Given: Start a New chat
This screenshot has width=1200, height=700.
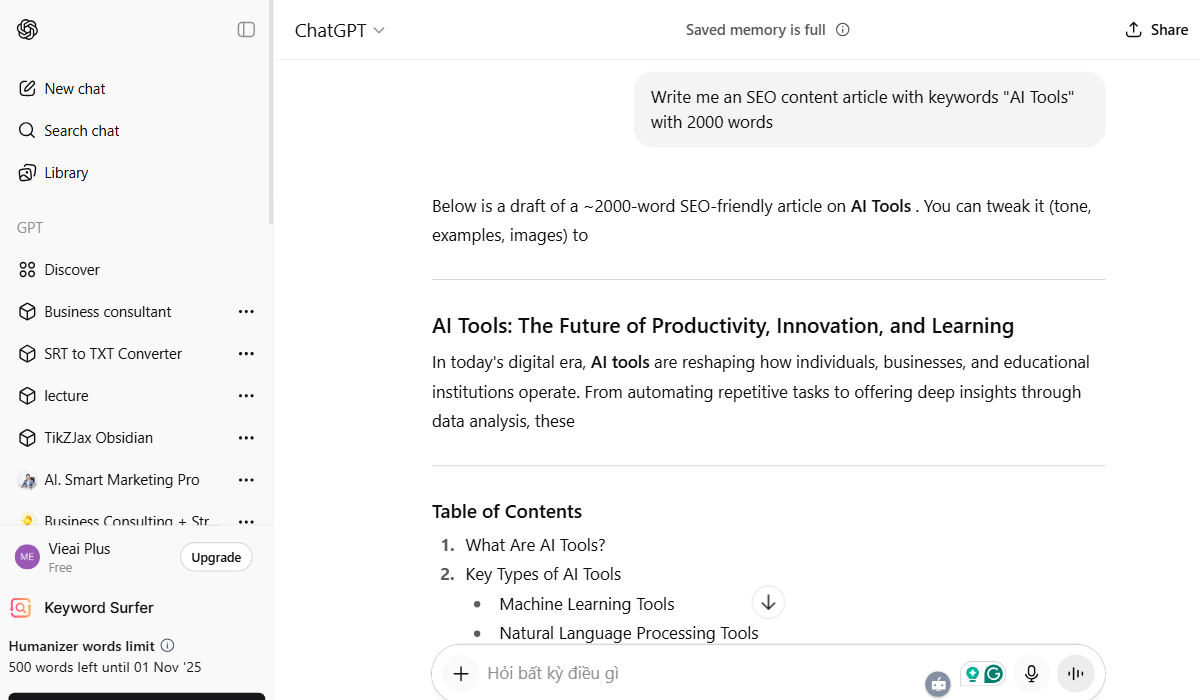Looking at the screenshot, I should coord(75,89).
